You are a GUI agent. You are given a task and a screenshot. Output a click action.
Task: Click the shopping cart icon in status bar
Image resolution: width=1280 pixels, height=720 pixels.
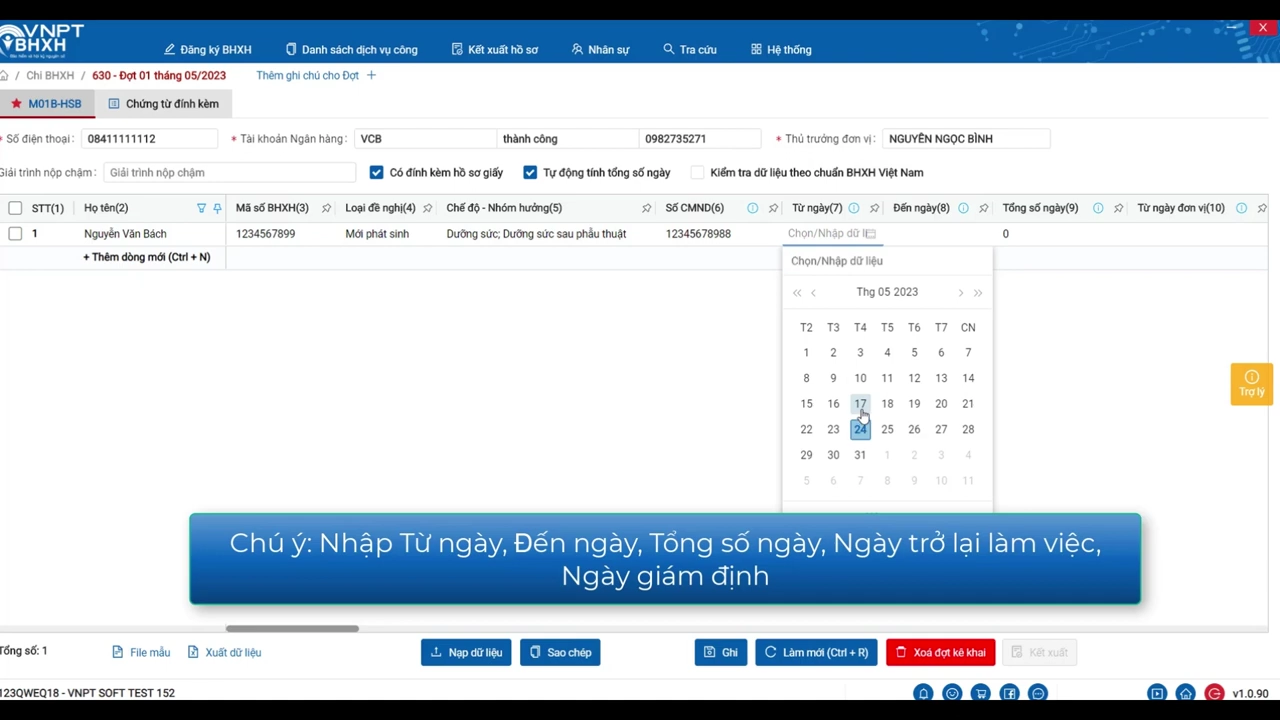pyautogui.click(x=981, y=693)
